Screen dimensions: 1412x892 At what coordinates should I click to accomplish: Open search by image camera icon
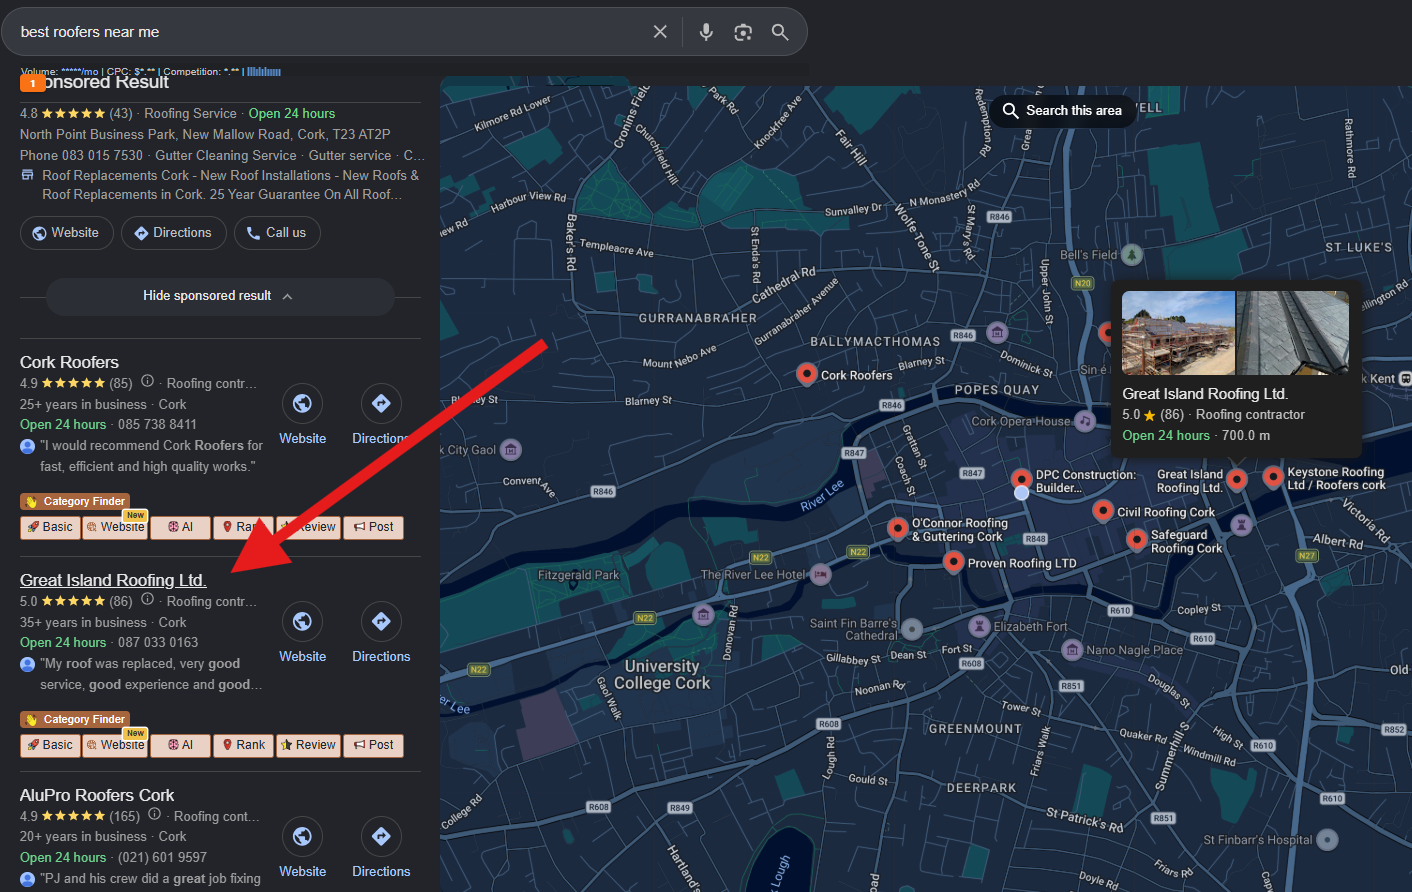743,32
